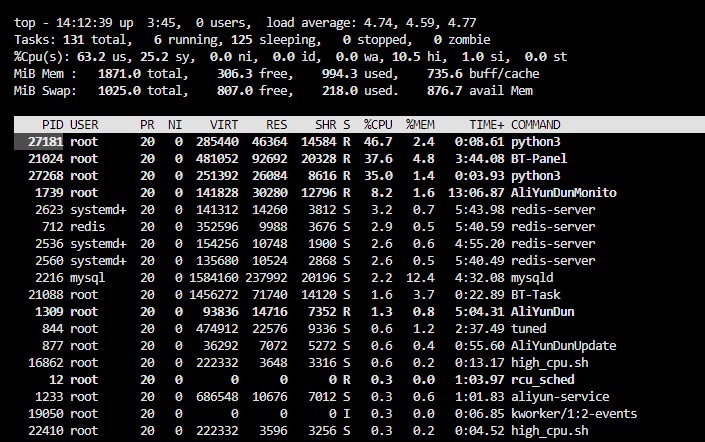Click the rcu_sched command name
Image resolution: width=705 pixels, height=442 pixels.
(x=542, y=380)
